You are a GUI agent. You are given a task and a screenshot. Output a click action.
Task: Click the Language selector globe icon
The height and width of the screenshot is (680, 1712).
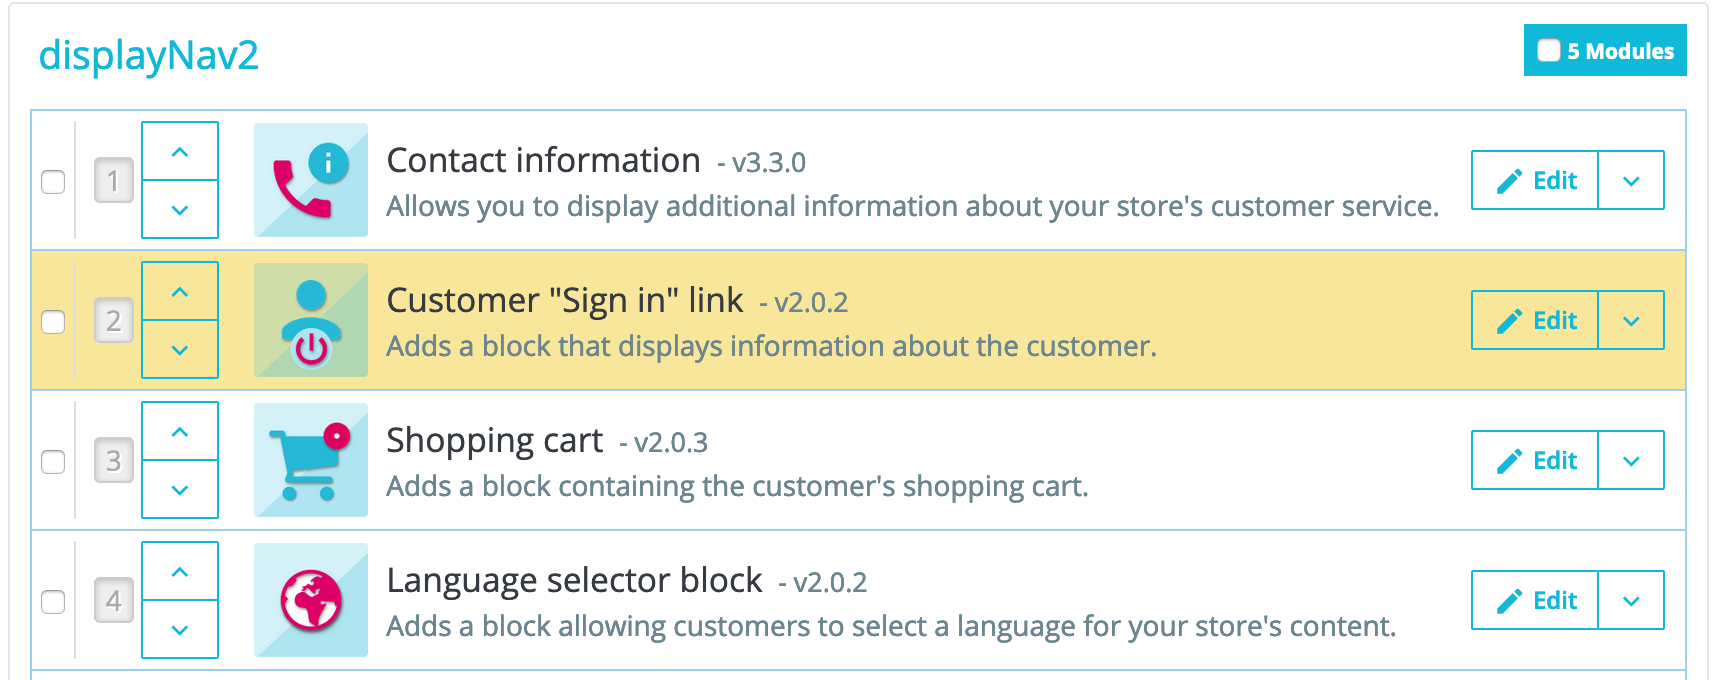pos(311,600)
